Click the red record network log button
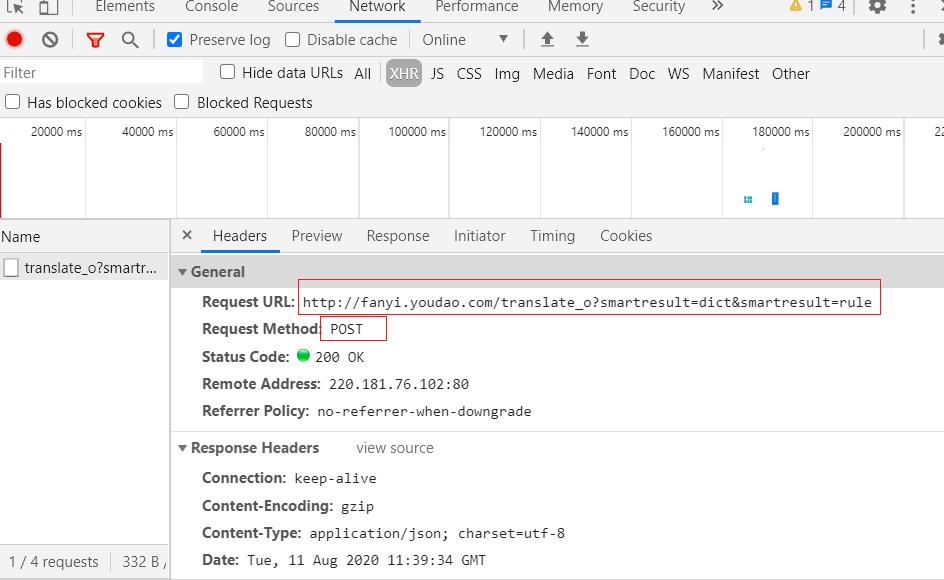This screenshot has width=944, height=580. [x=14, y=40]
